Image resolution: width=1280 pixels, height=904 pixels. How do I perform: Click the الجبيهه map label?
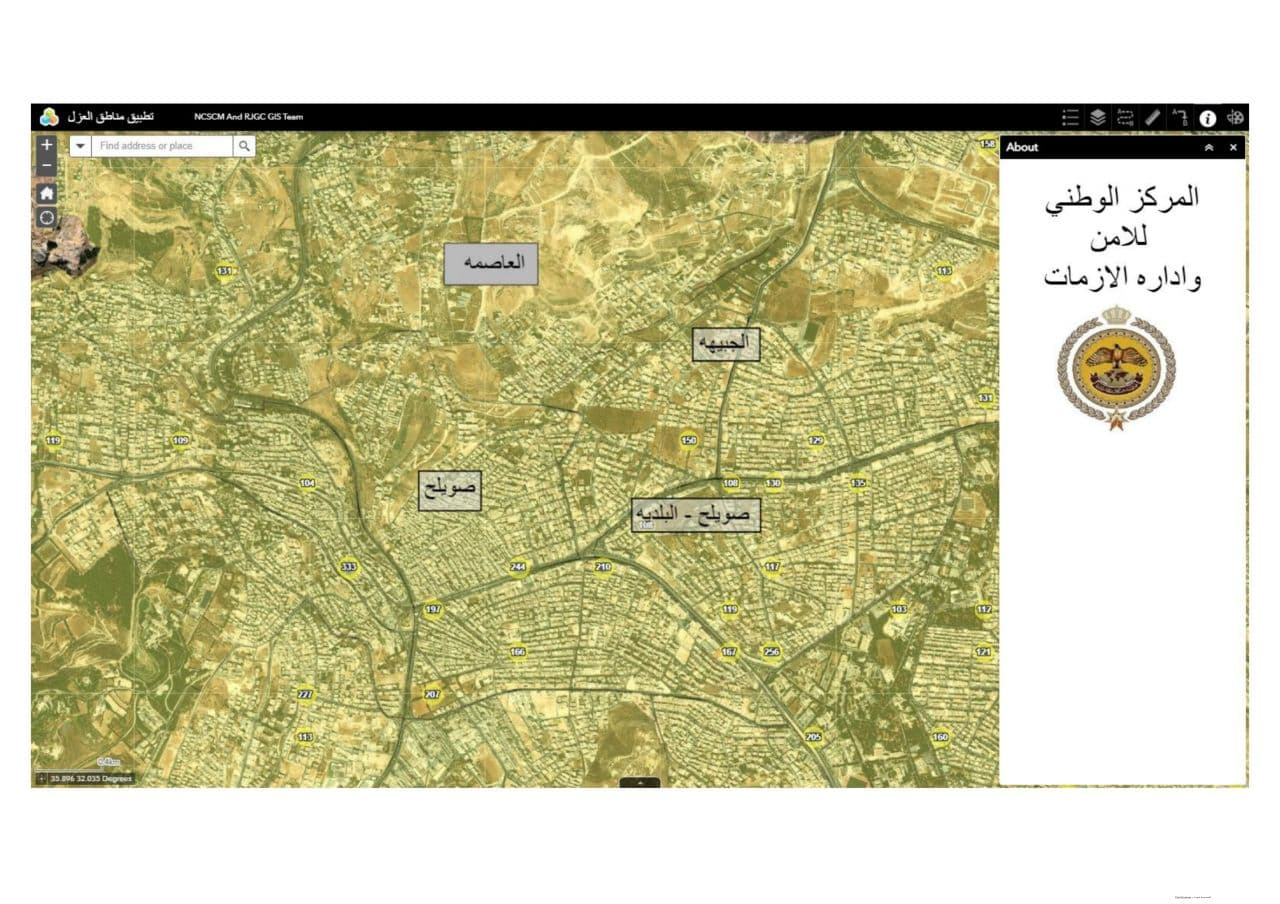point(726,344)
